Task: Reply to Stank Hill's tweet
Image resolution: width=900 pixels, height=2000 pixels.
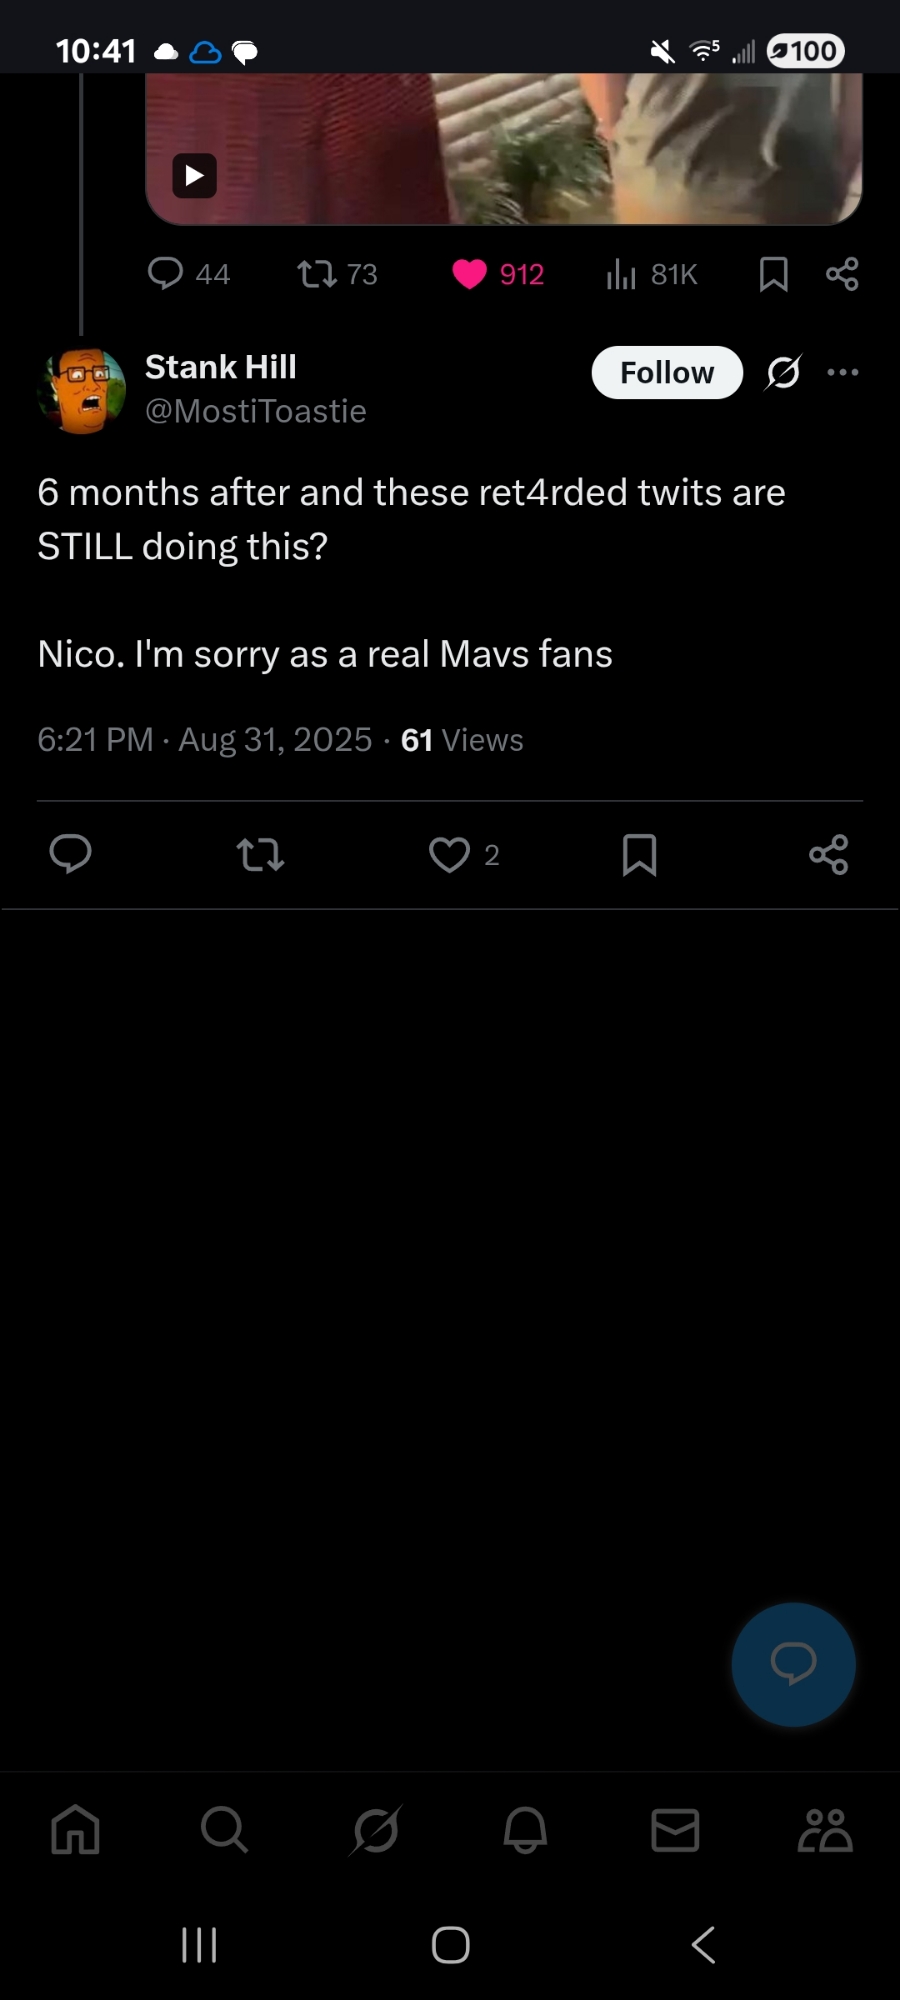Action: 70,854
